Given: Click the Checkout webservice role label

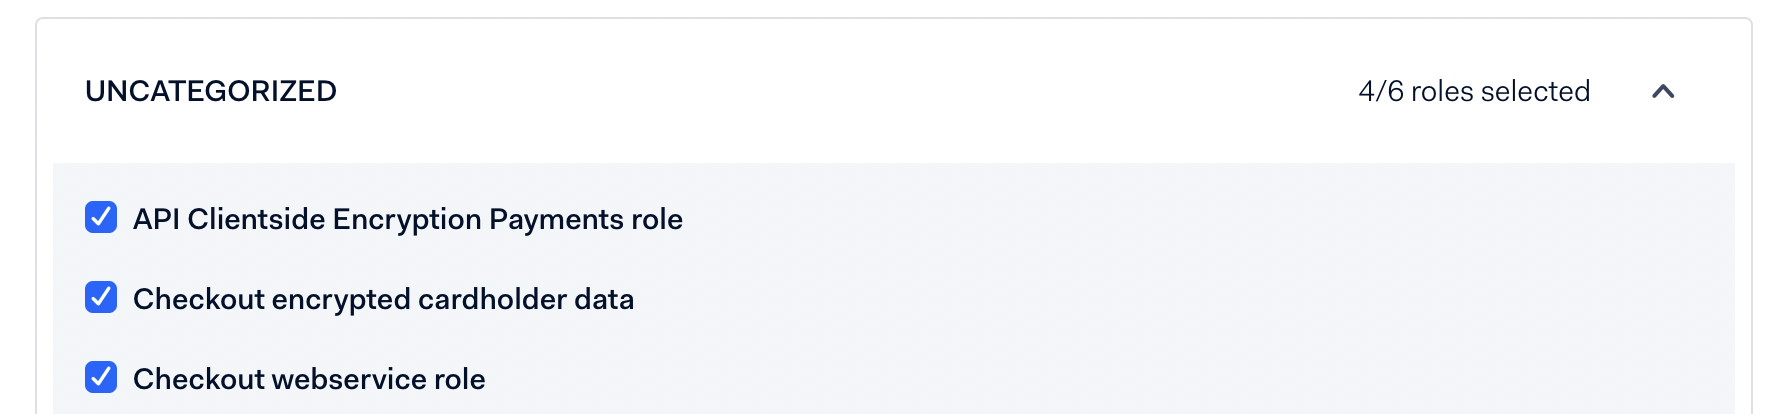Looking at the screenshot, I should 309,379.
